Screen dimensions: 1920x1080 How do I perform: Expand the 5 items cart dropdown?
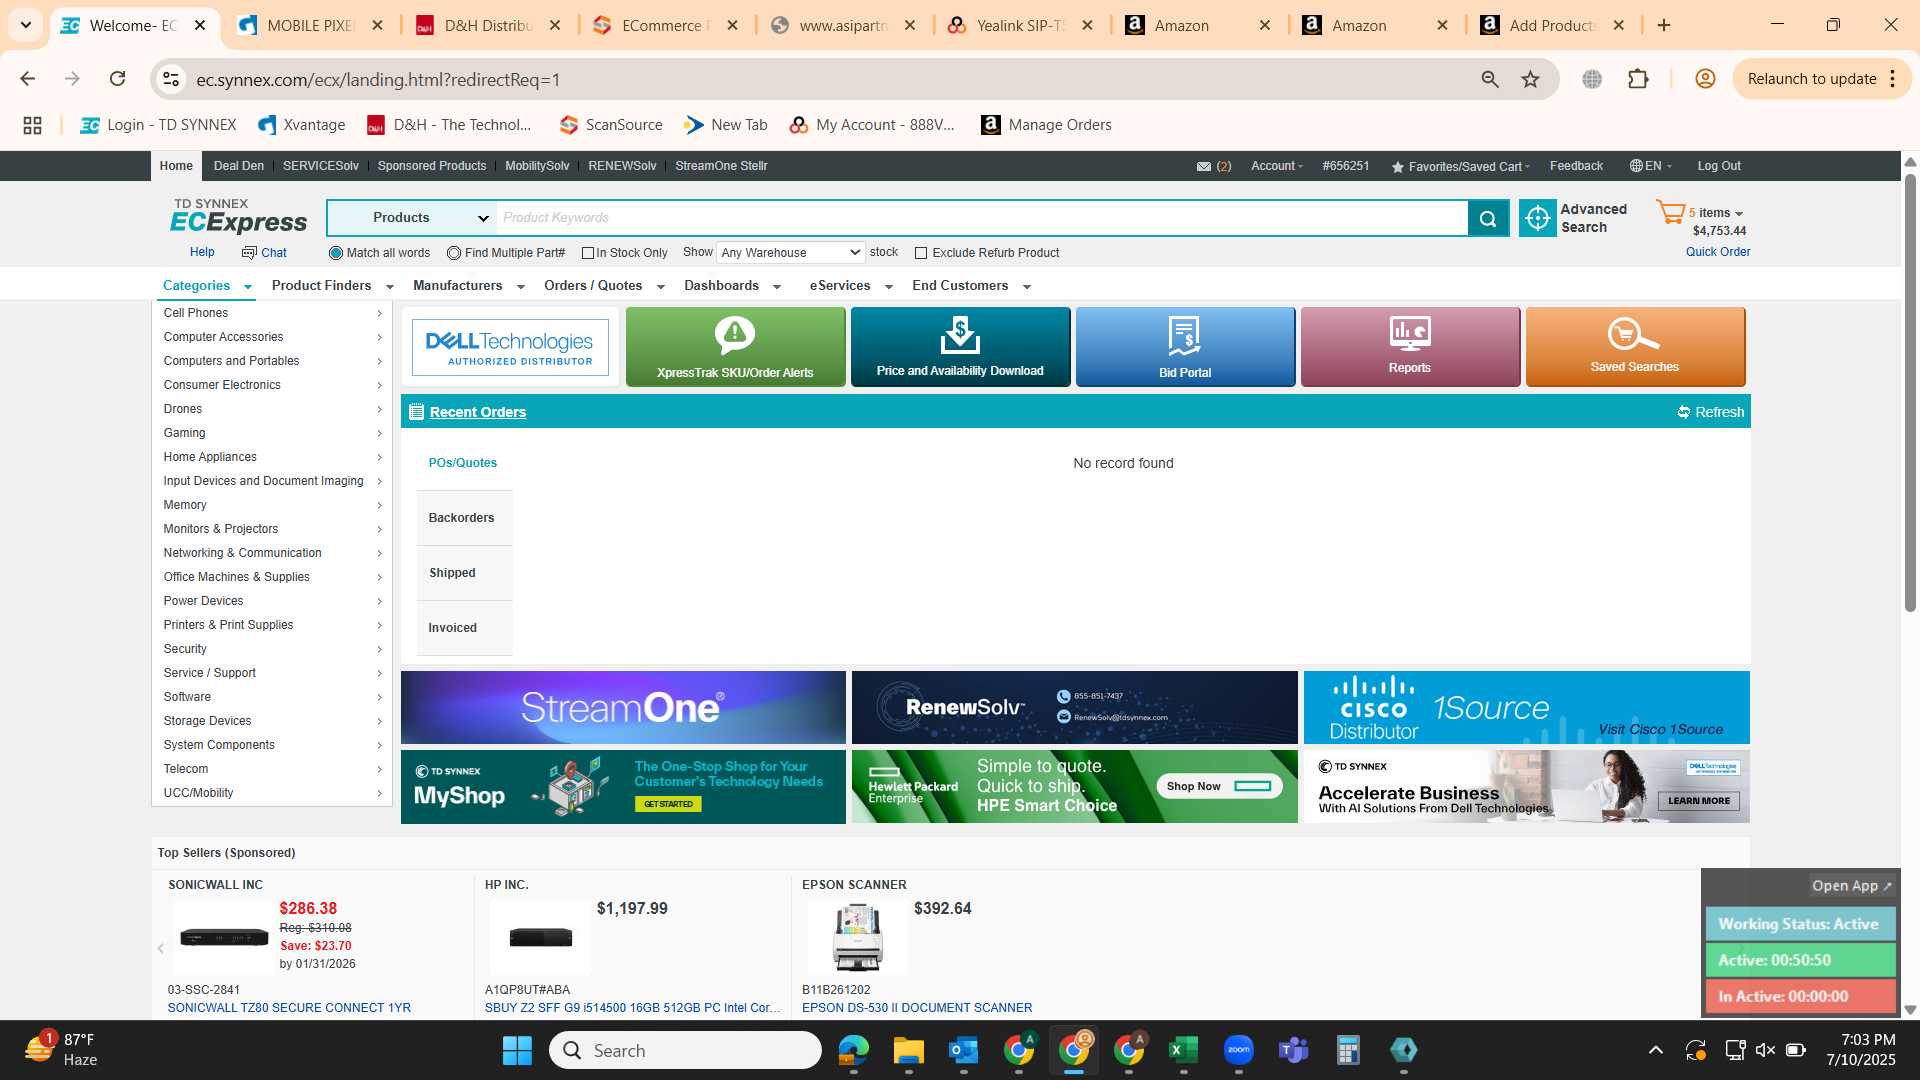(1716, 212)
